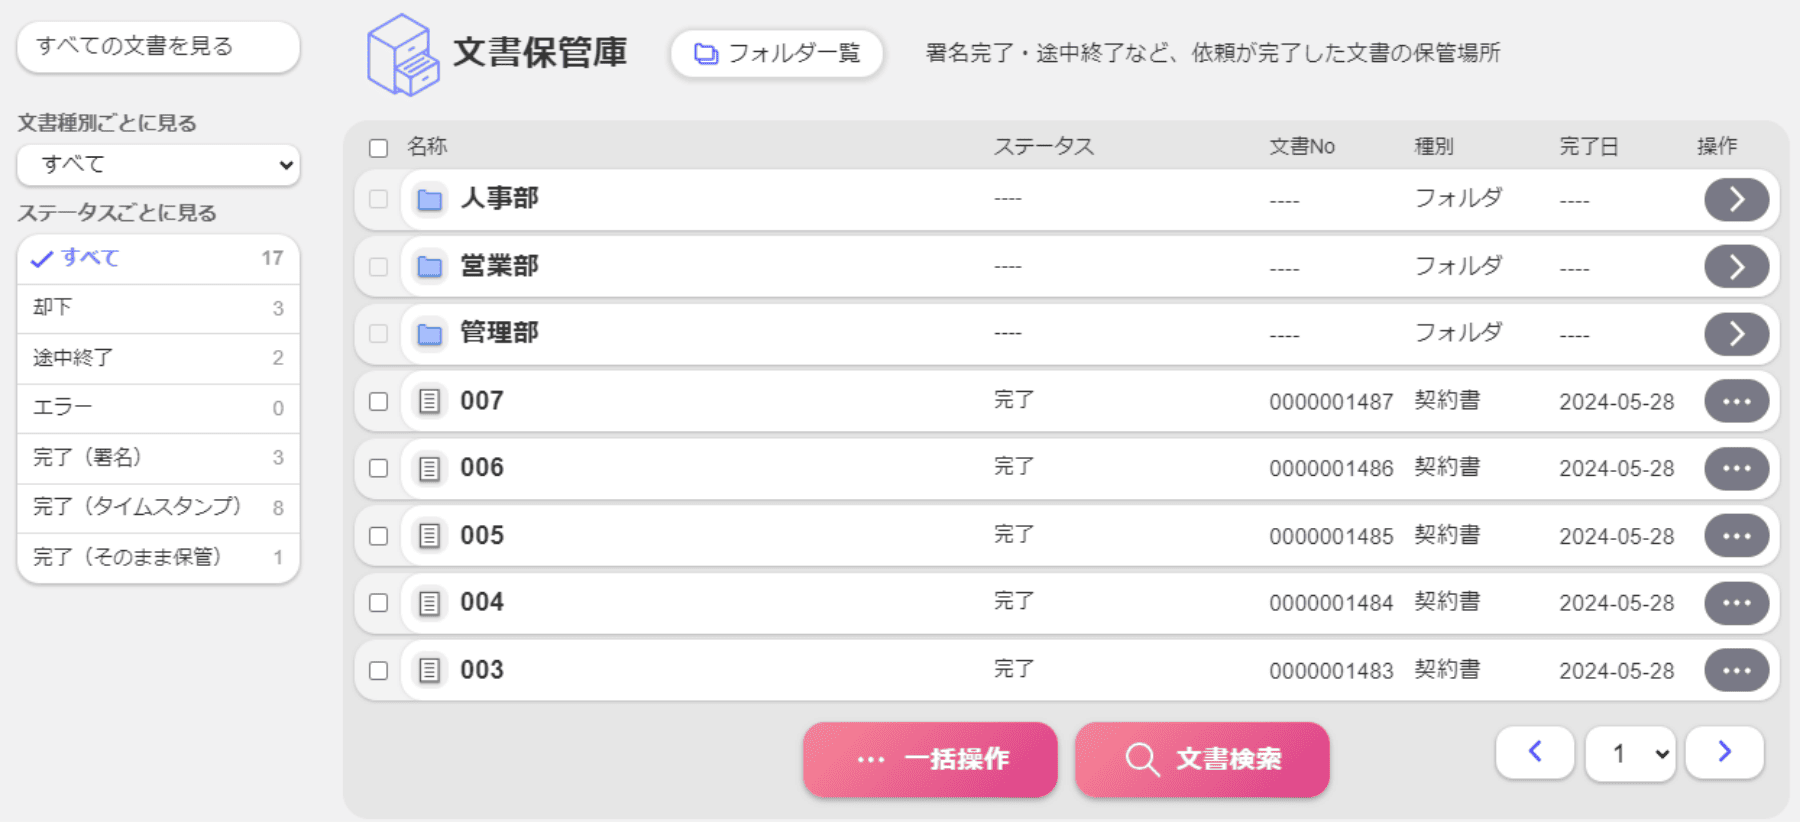Check the checkbox for document 005
The height and width of the screenshot is (822, 1800).
(378, 535)
